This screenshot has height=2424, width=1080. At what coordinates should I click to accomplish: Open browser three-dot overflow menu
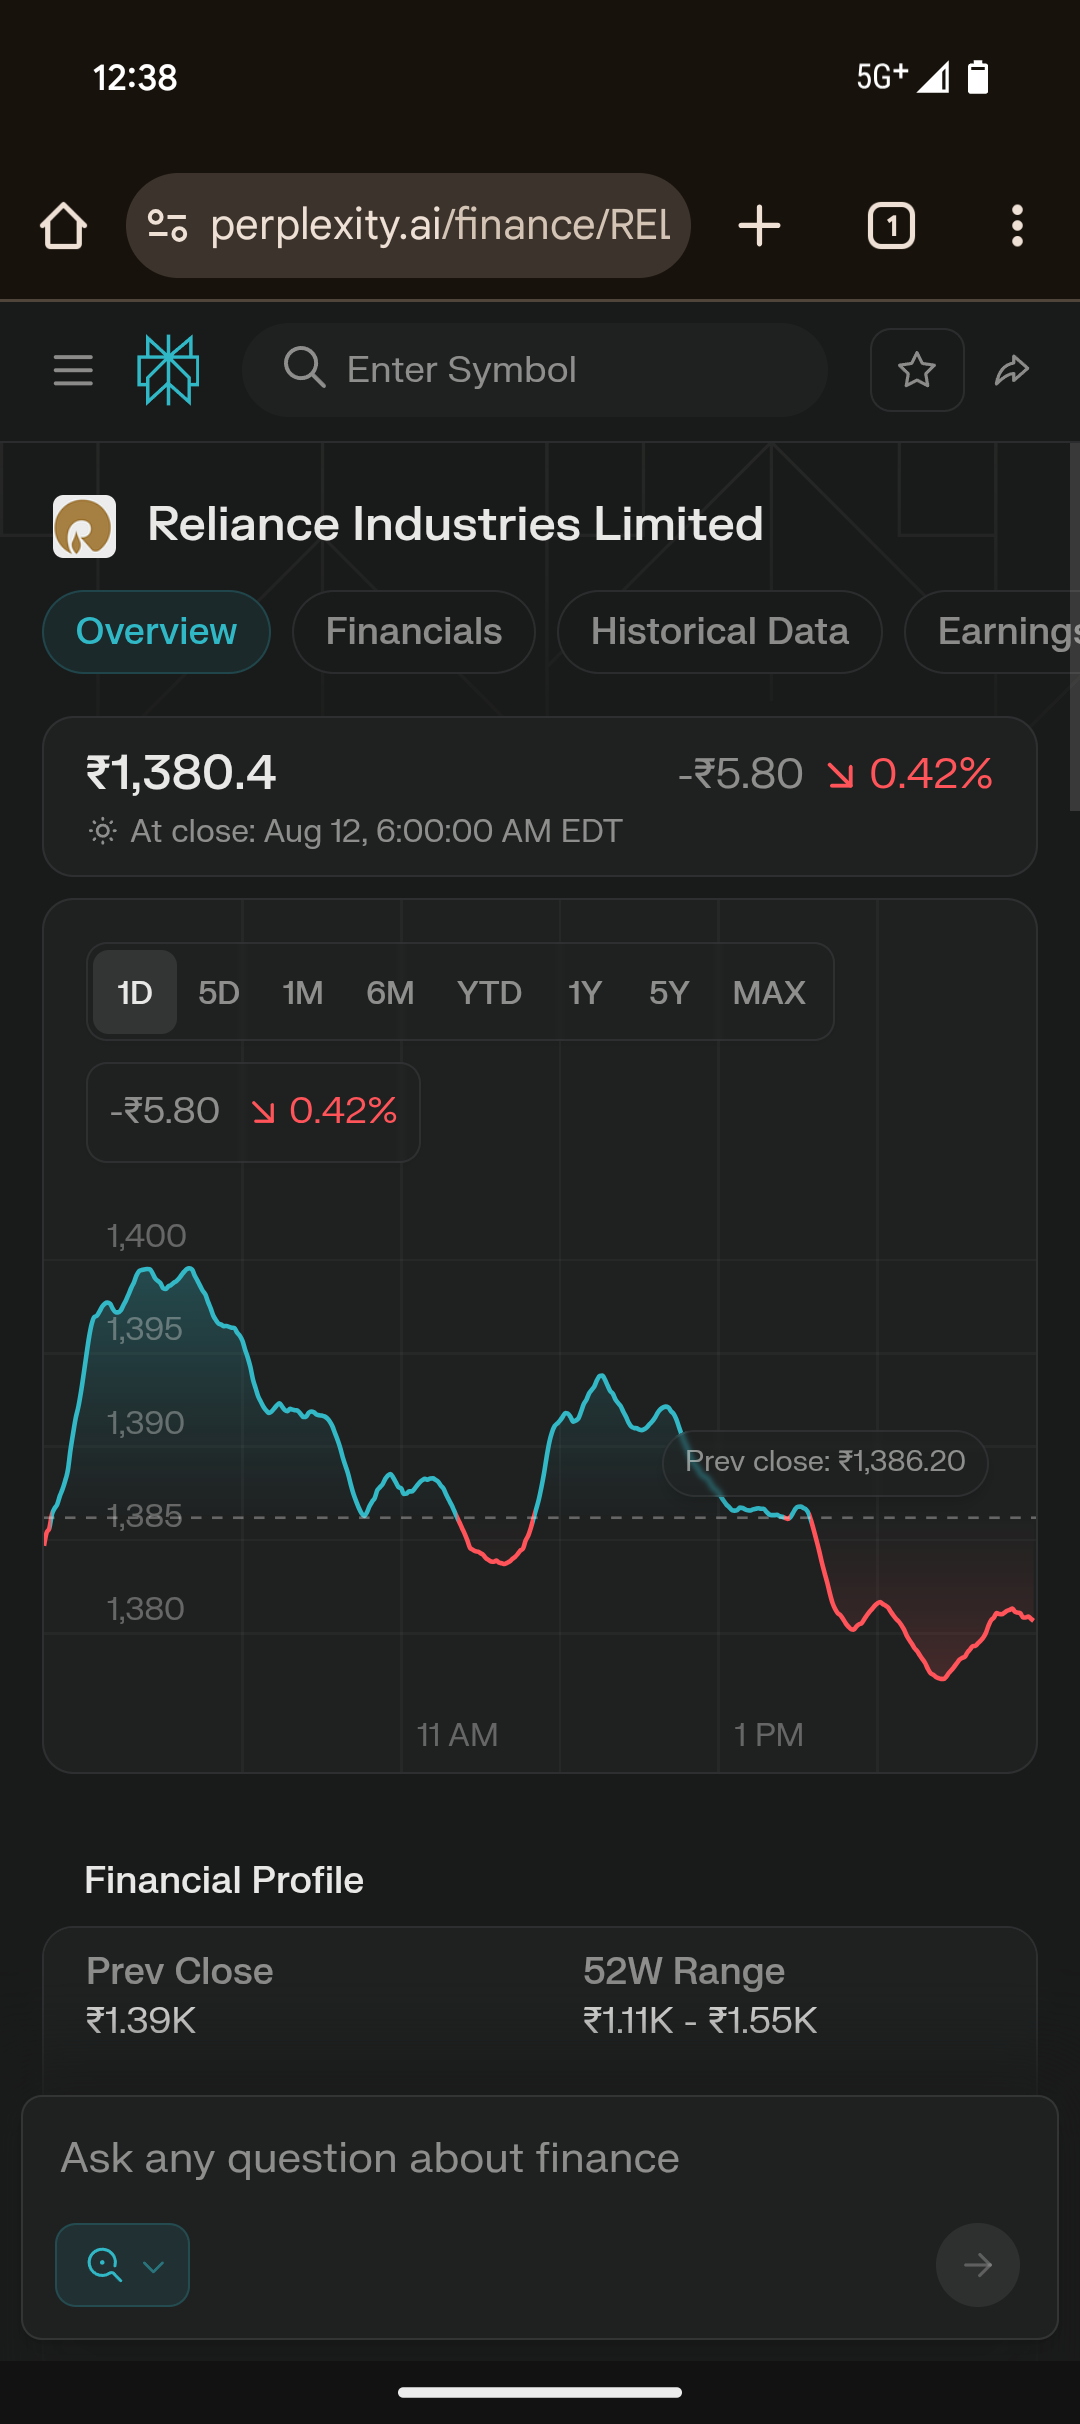coord(1017,226)
